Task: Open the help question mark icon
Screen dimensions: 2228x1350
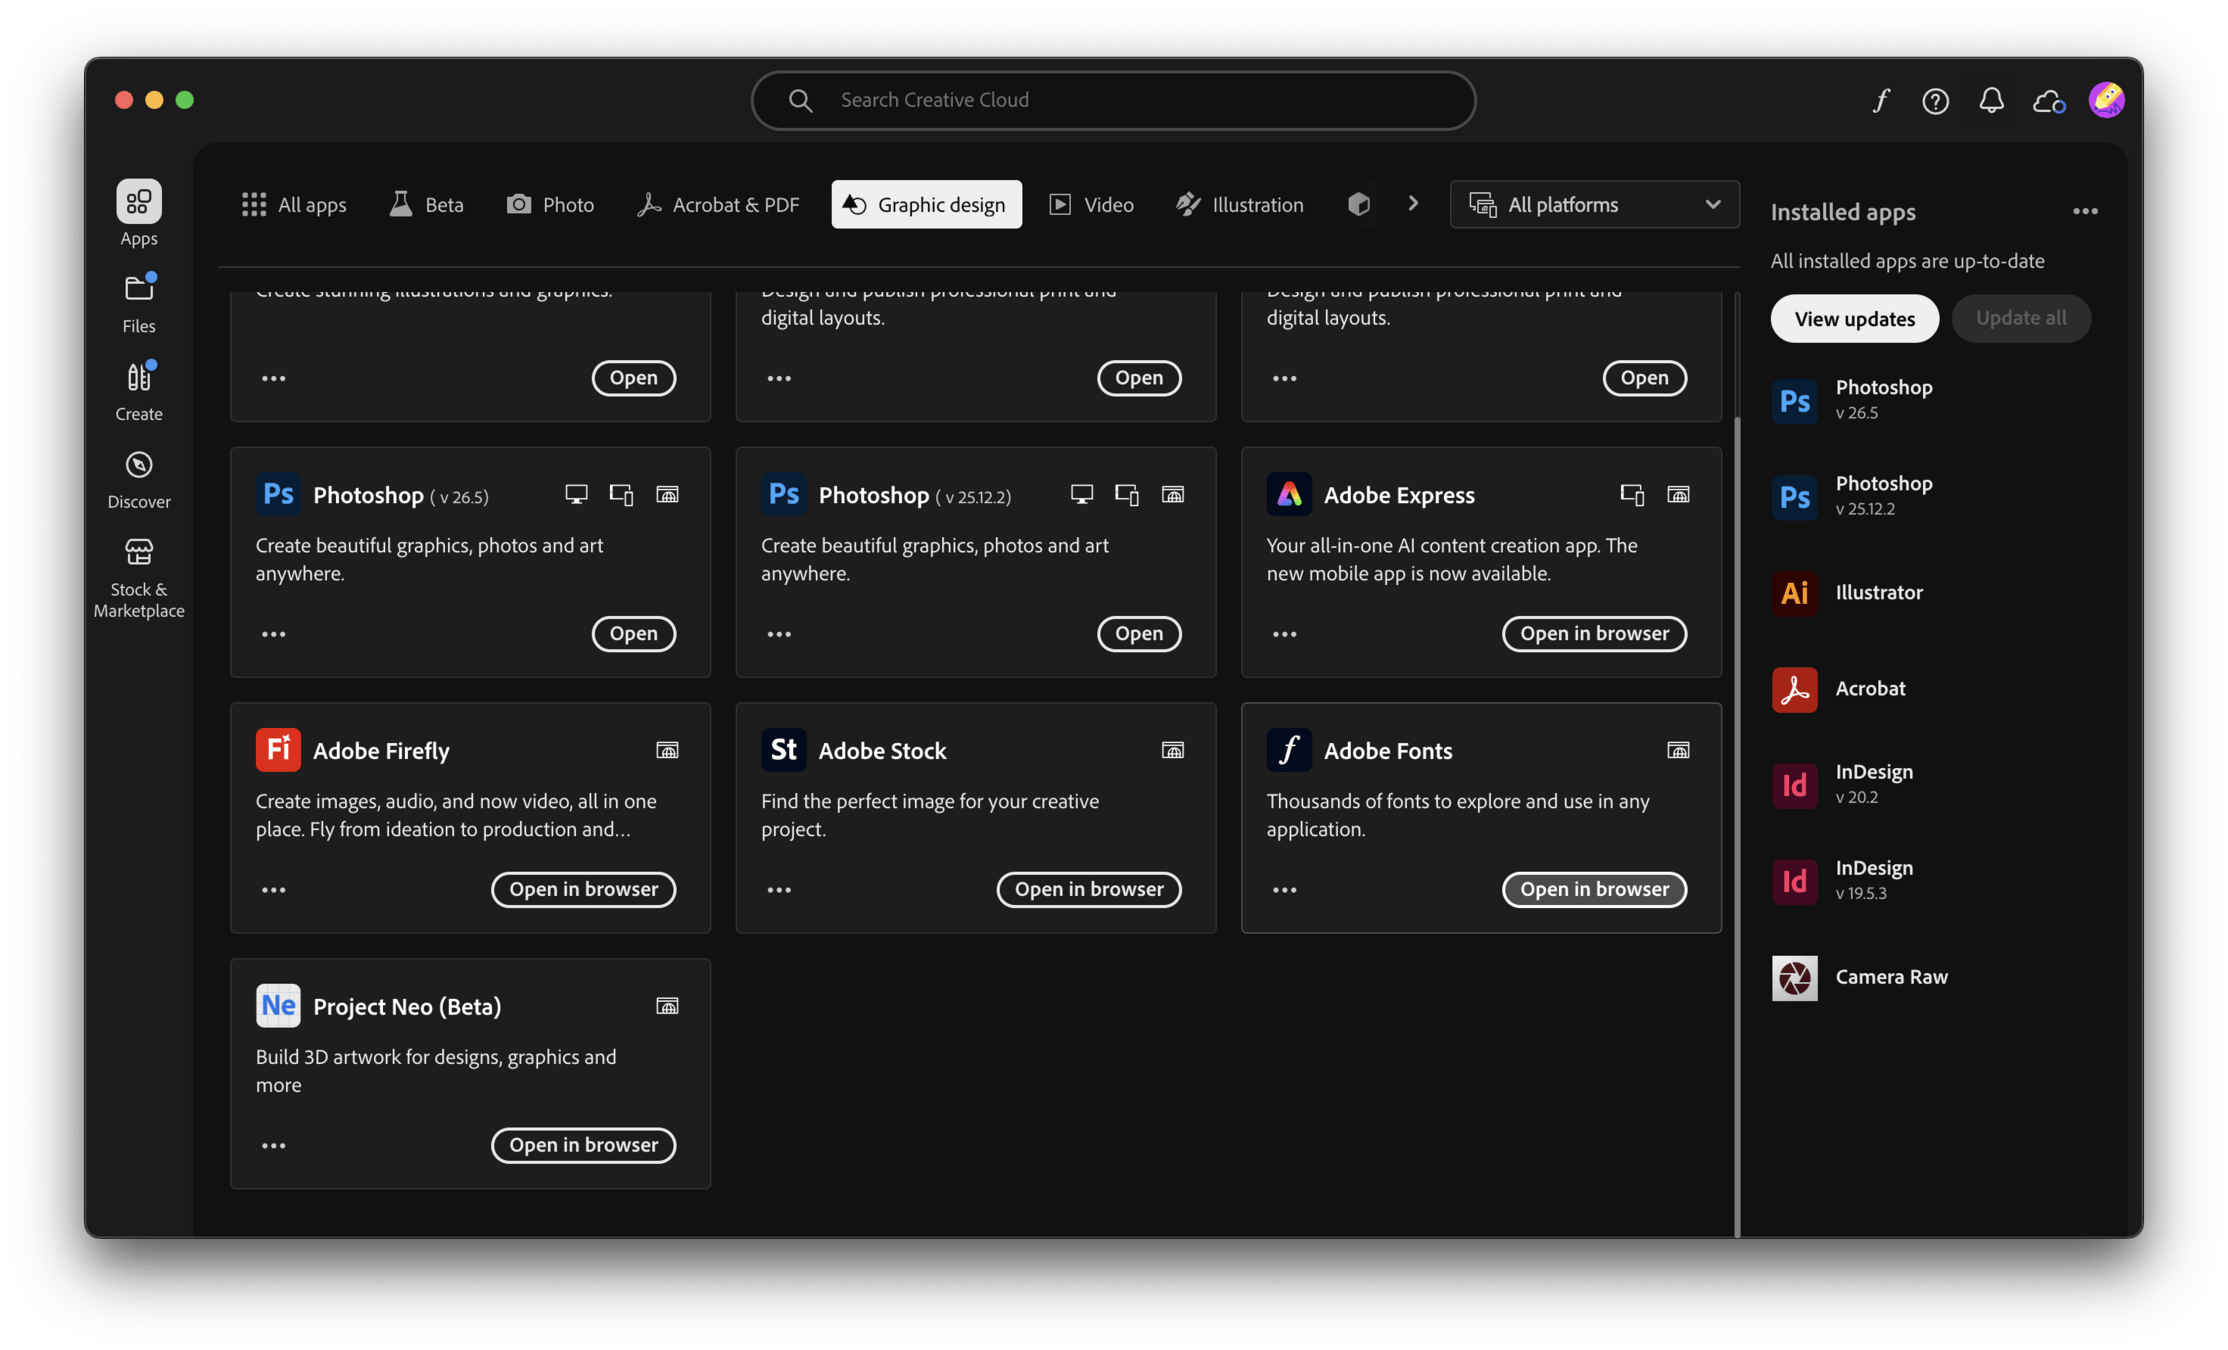Action: (1935, 101)
